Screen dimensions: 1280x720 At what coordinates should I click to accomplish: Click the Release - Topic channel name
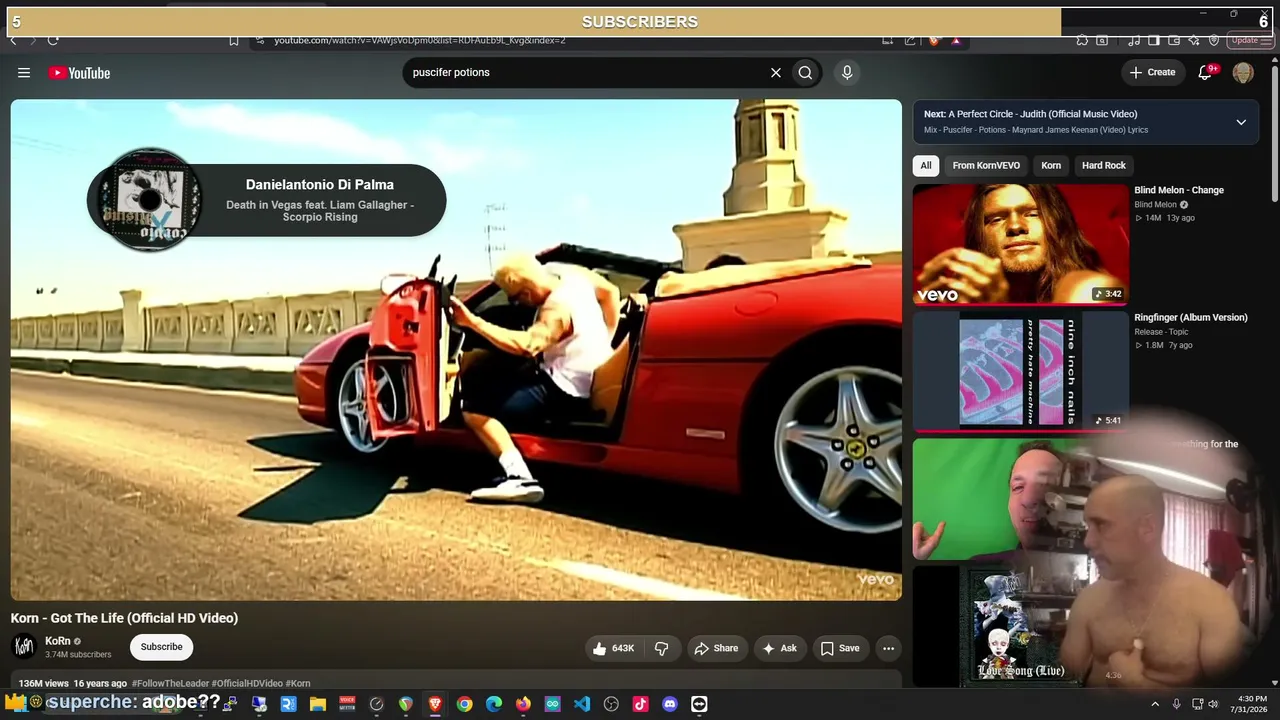coord(1161,332)
